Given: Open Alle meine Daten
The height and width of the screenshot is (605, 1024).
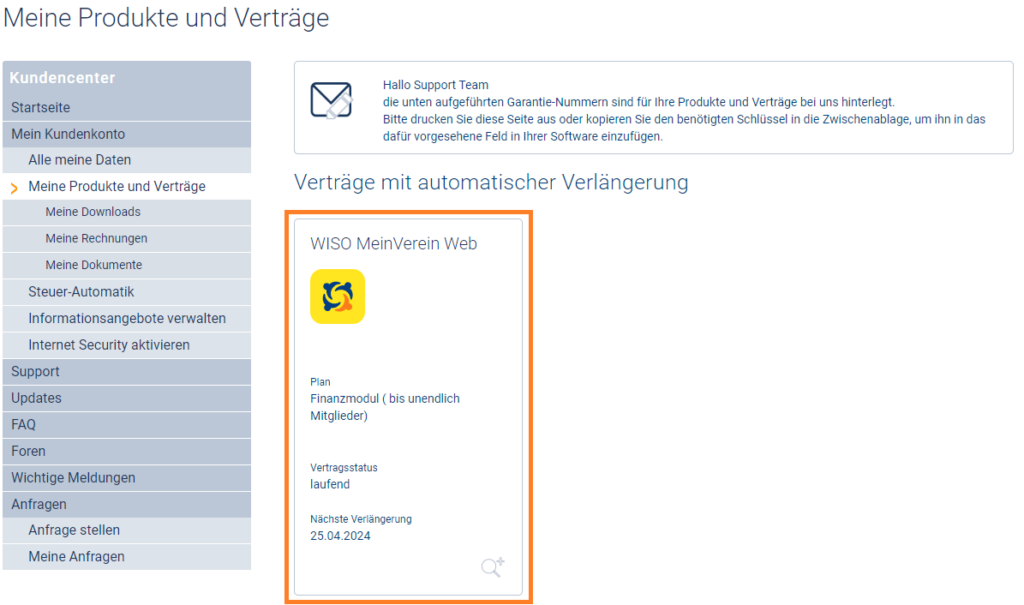Looking at the screenshot, I should click(x=127, y=160).
